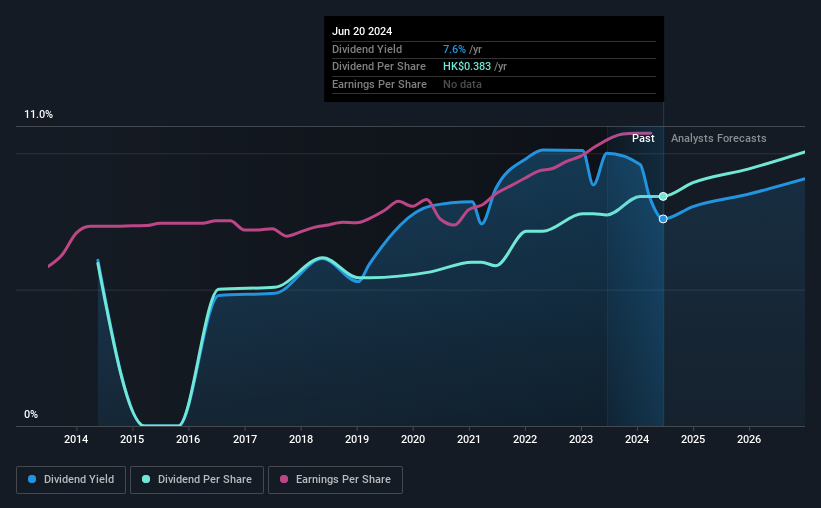This screenshot has width=821, height=508.
Task: Click the pink dot in Earnings Per Share legend
Action: pos(284,479)
